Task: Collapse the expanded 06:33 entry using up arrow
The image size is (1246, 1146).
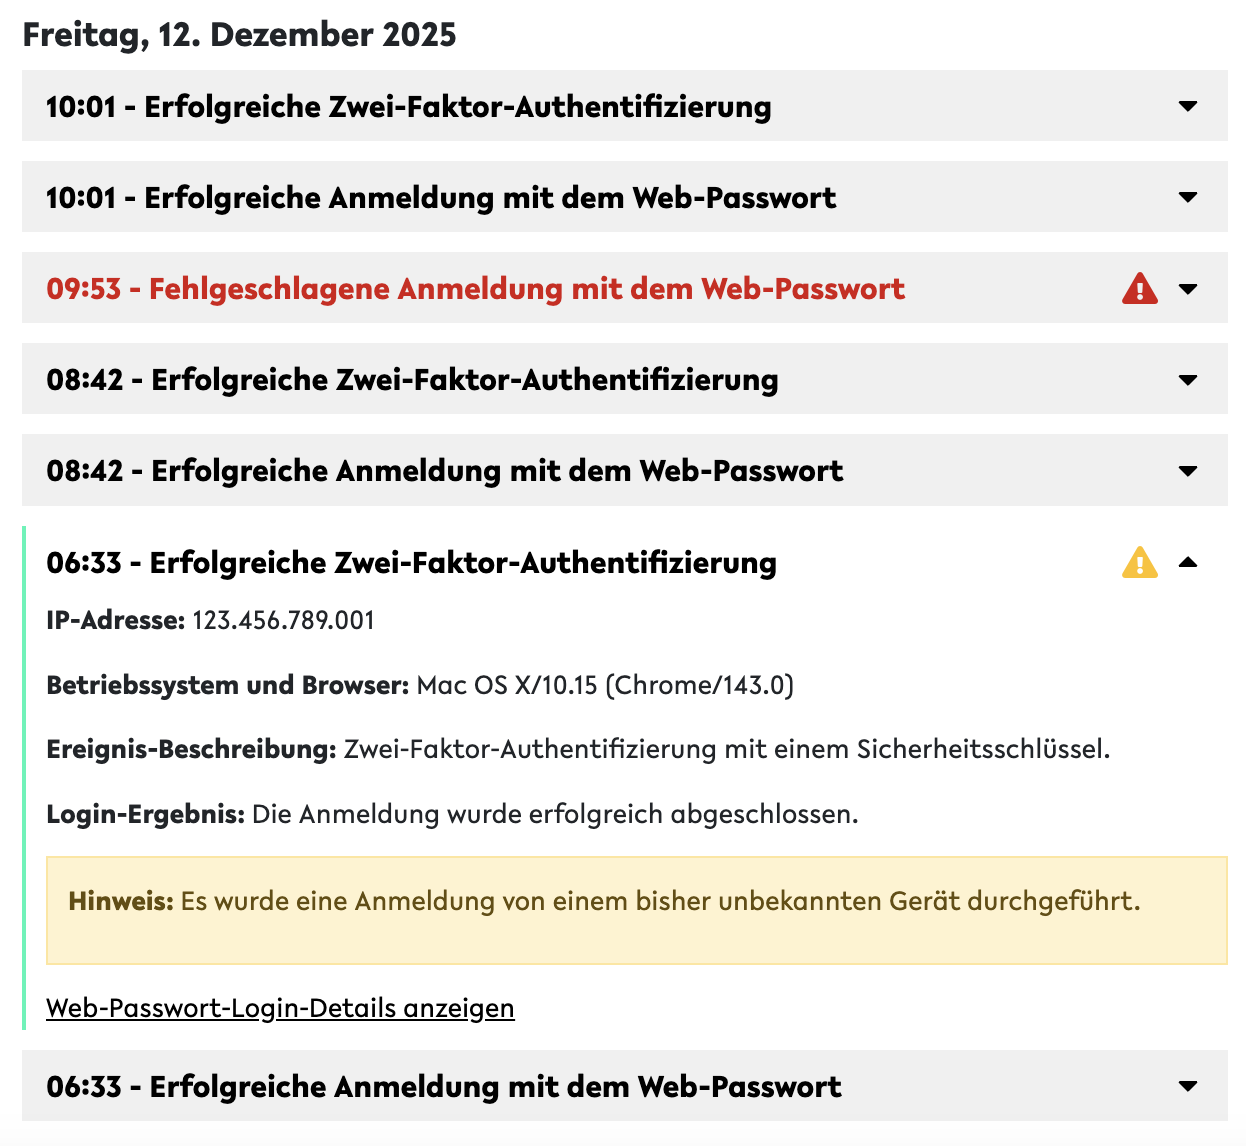Action: (x=1188, y=563)
